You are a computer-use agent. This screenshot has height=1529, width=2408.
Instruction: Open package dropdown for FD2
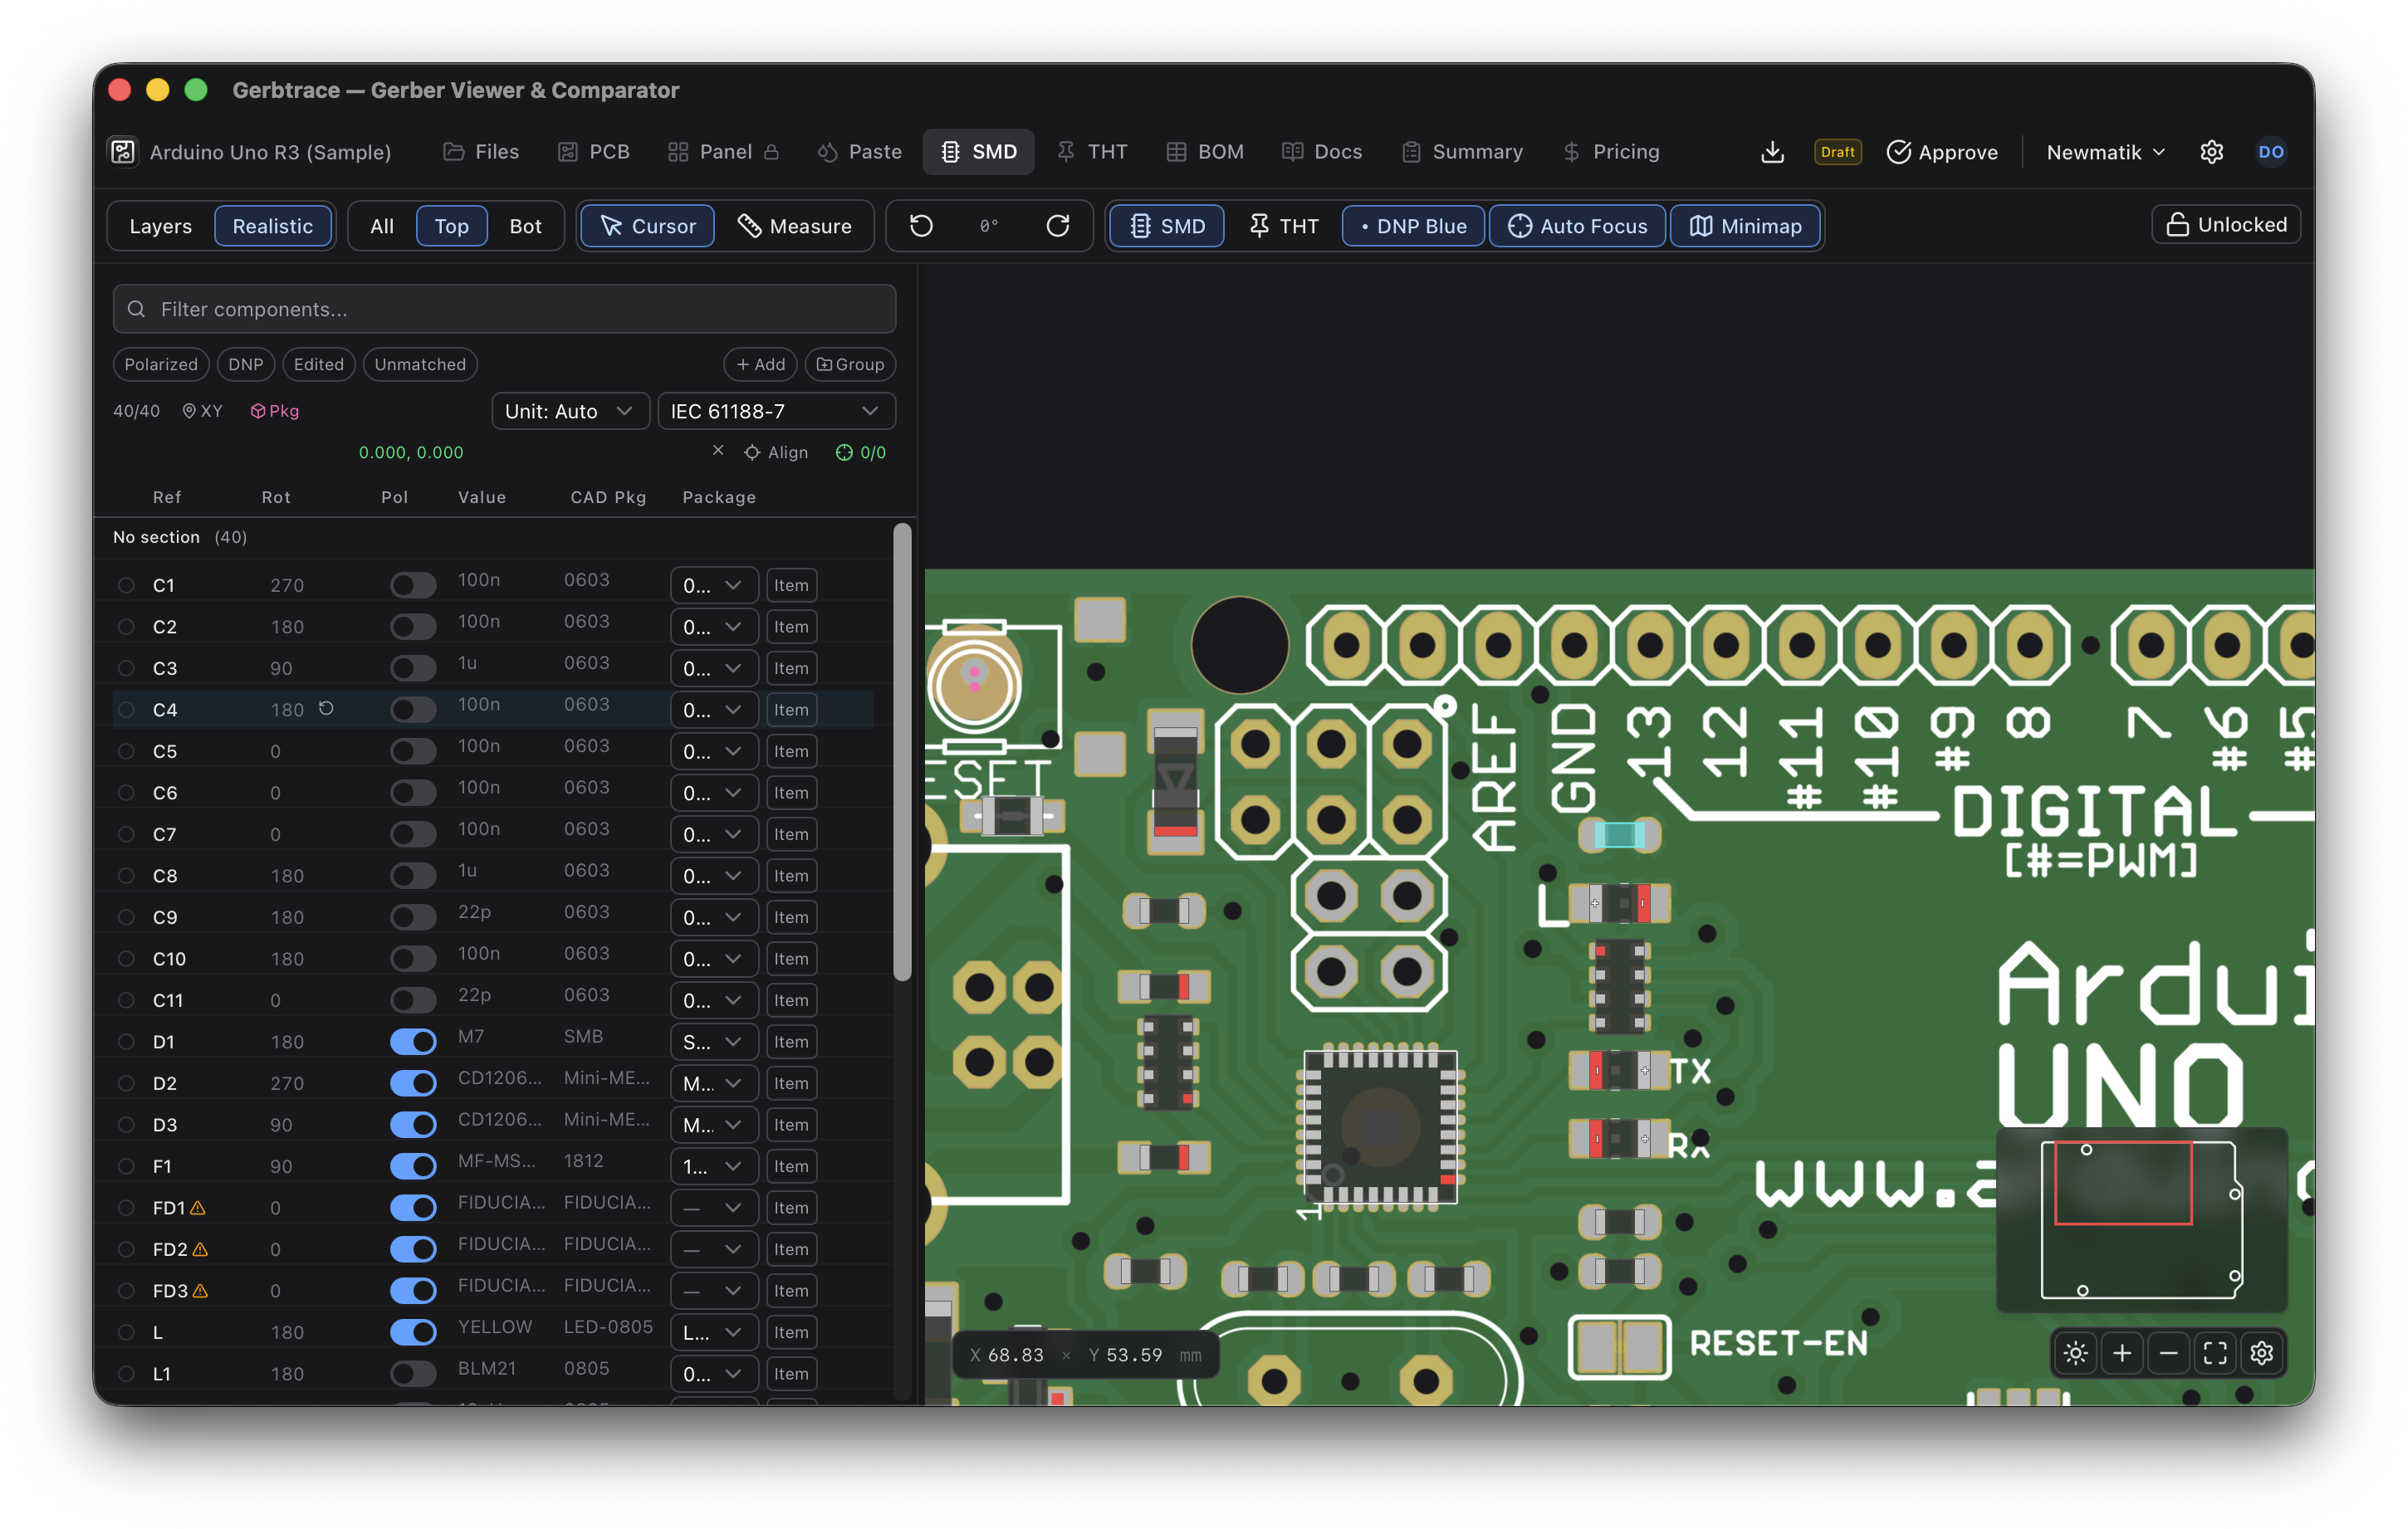pos(713,1249)
